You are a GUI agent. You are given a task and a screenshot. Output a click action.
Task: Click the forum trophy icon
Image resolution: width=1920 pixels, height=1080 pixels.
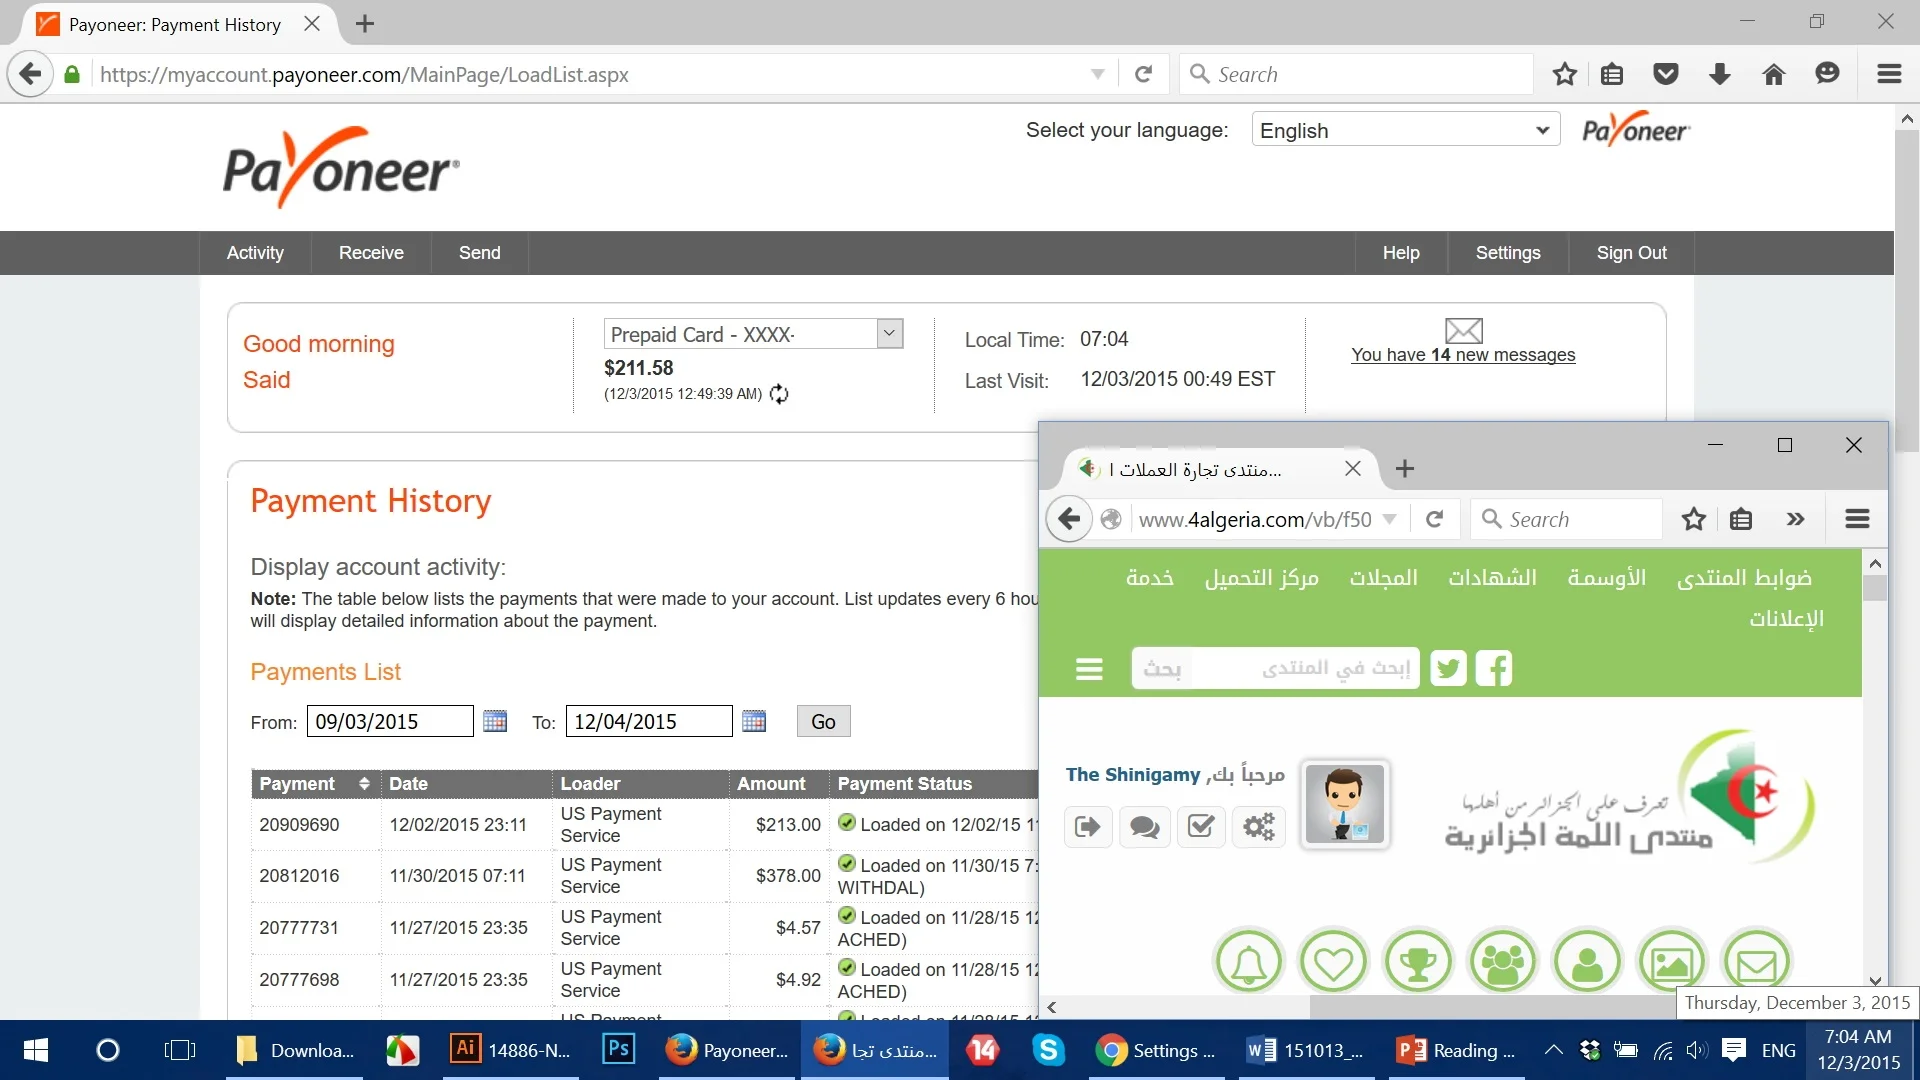coord(1417,962)
